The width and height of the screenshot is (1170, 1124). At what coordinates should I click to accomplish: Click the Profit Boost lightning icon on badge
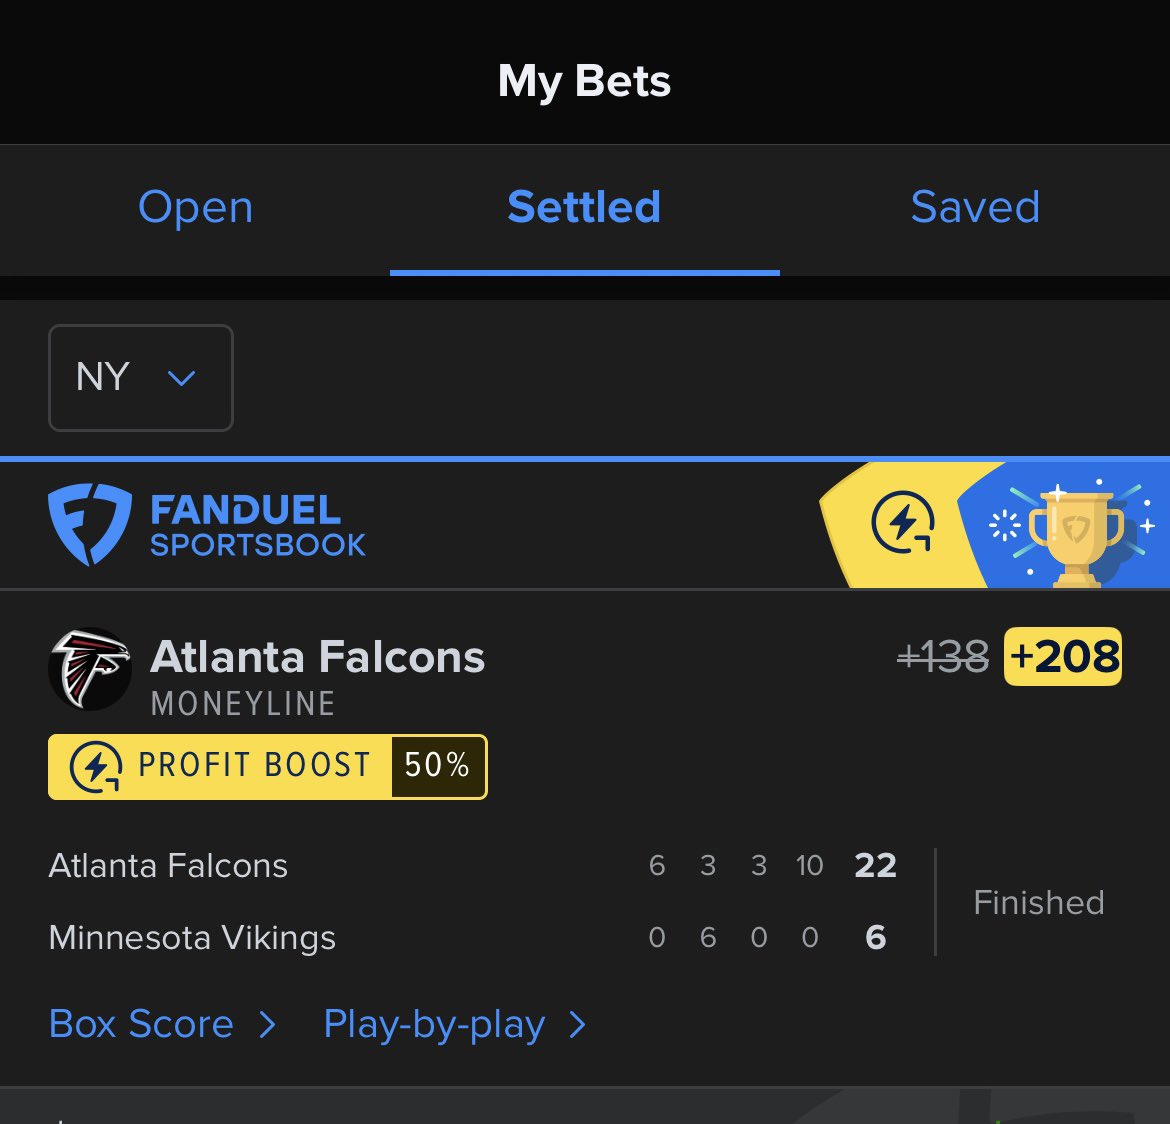click(96, 767)
